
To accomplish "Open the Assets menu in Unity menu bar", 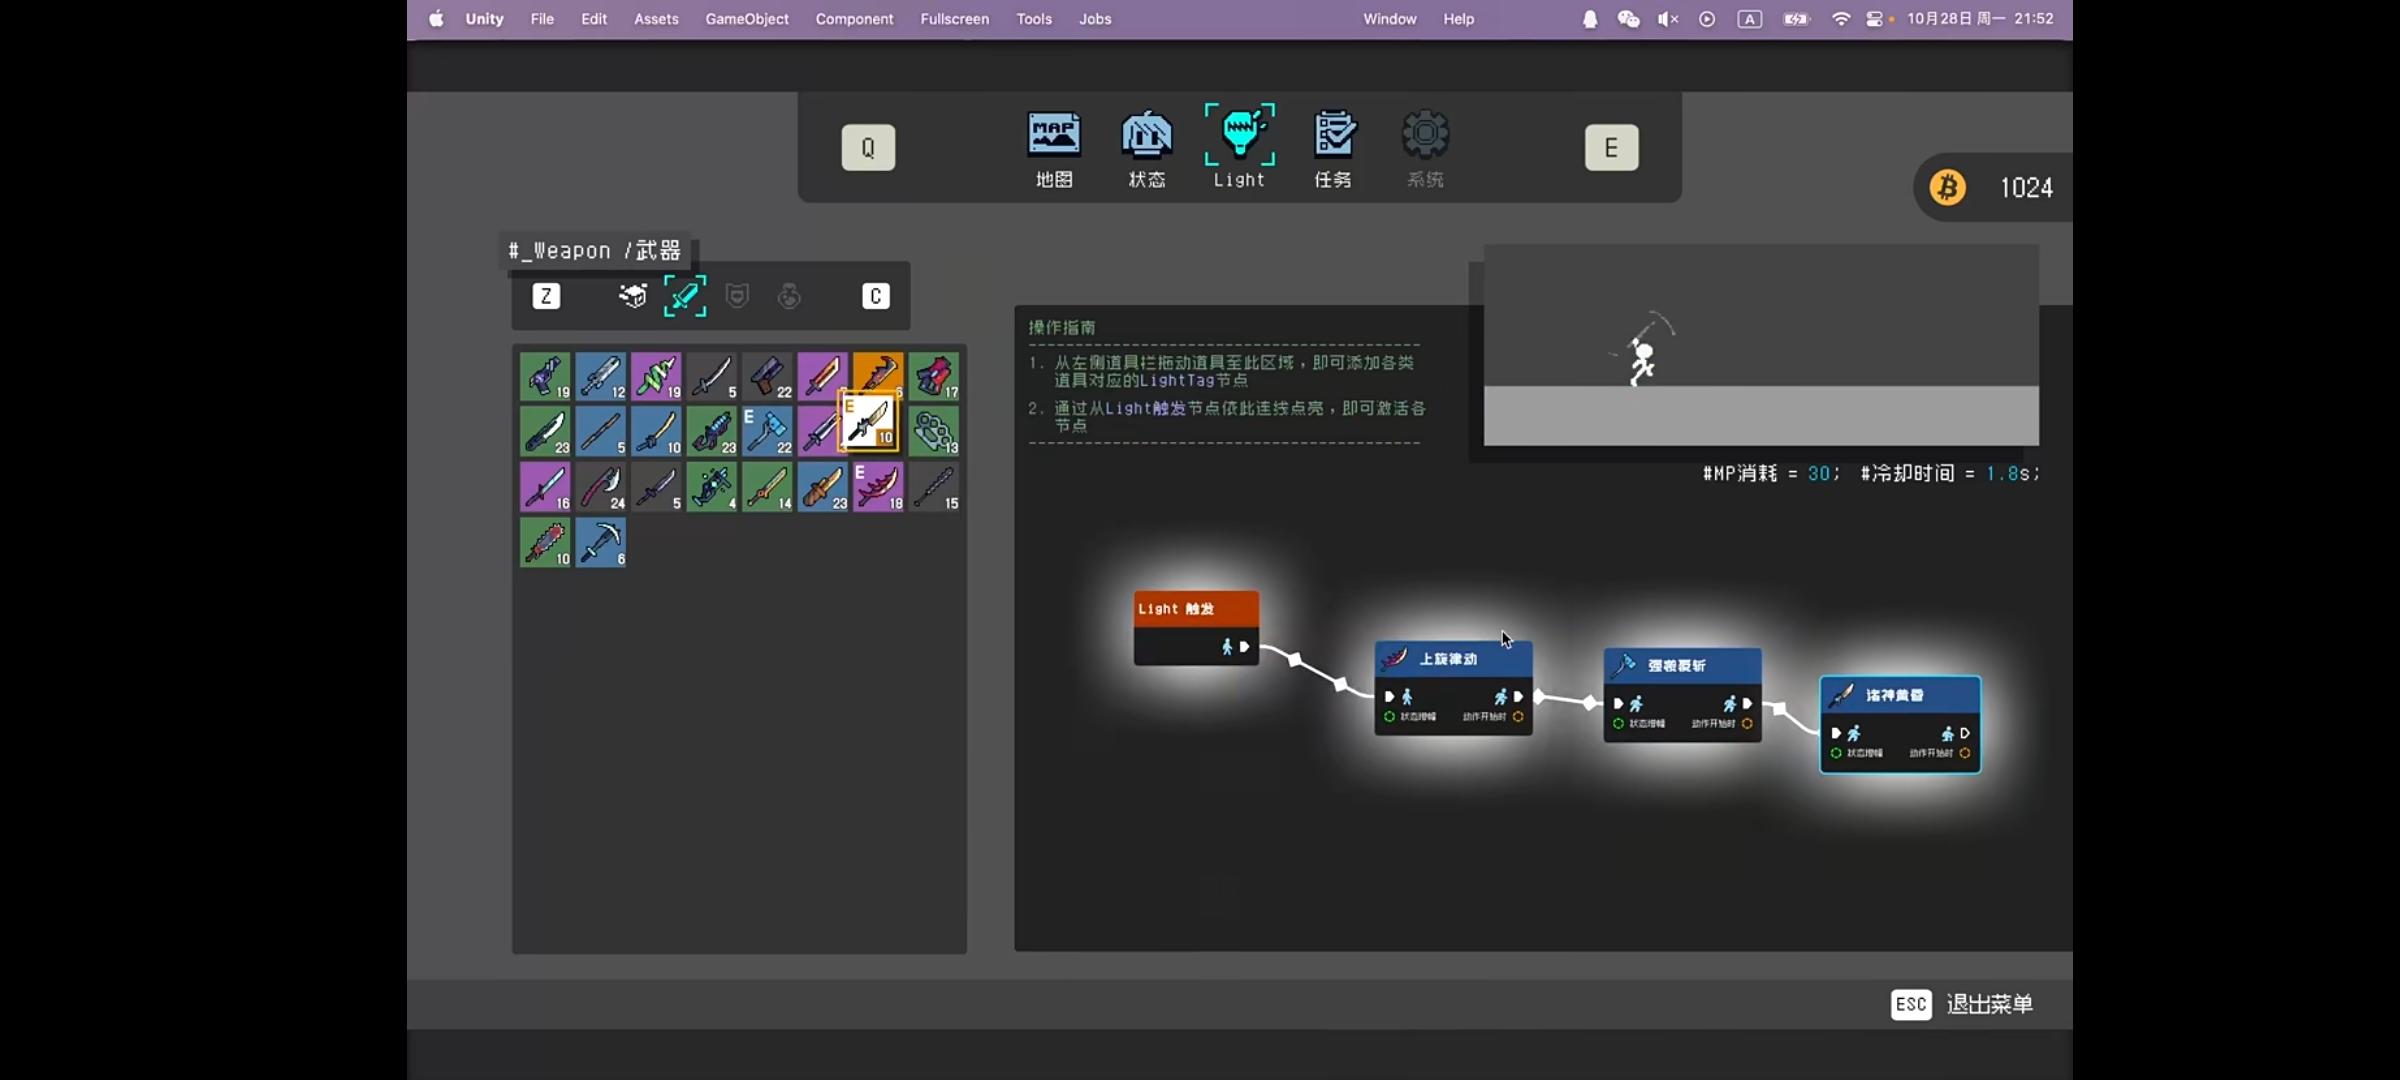I will point(655,18).
